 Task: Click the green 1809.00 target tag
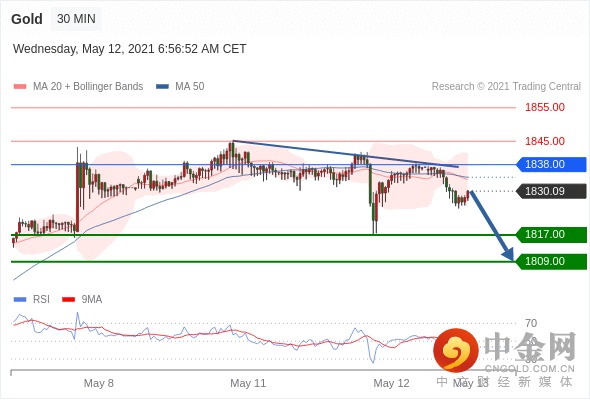[x=551, y=261]
